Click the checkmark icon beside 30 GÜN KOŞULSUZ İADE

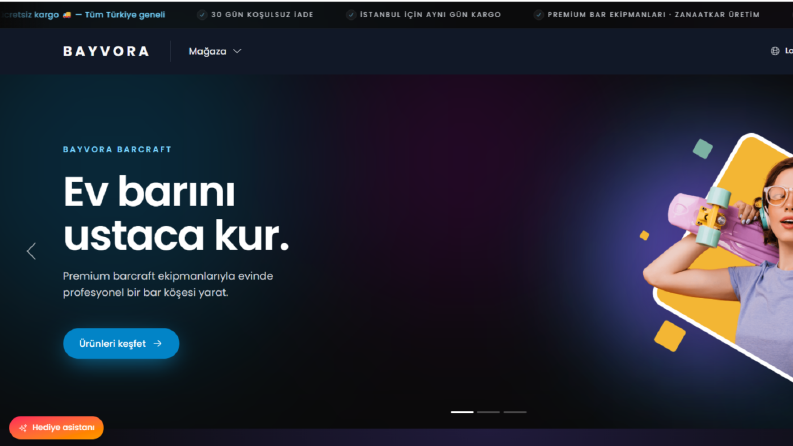[x=202, y=15]
